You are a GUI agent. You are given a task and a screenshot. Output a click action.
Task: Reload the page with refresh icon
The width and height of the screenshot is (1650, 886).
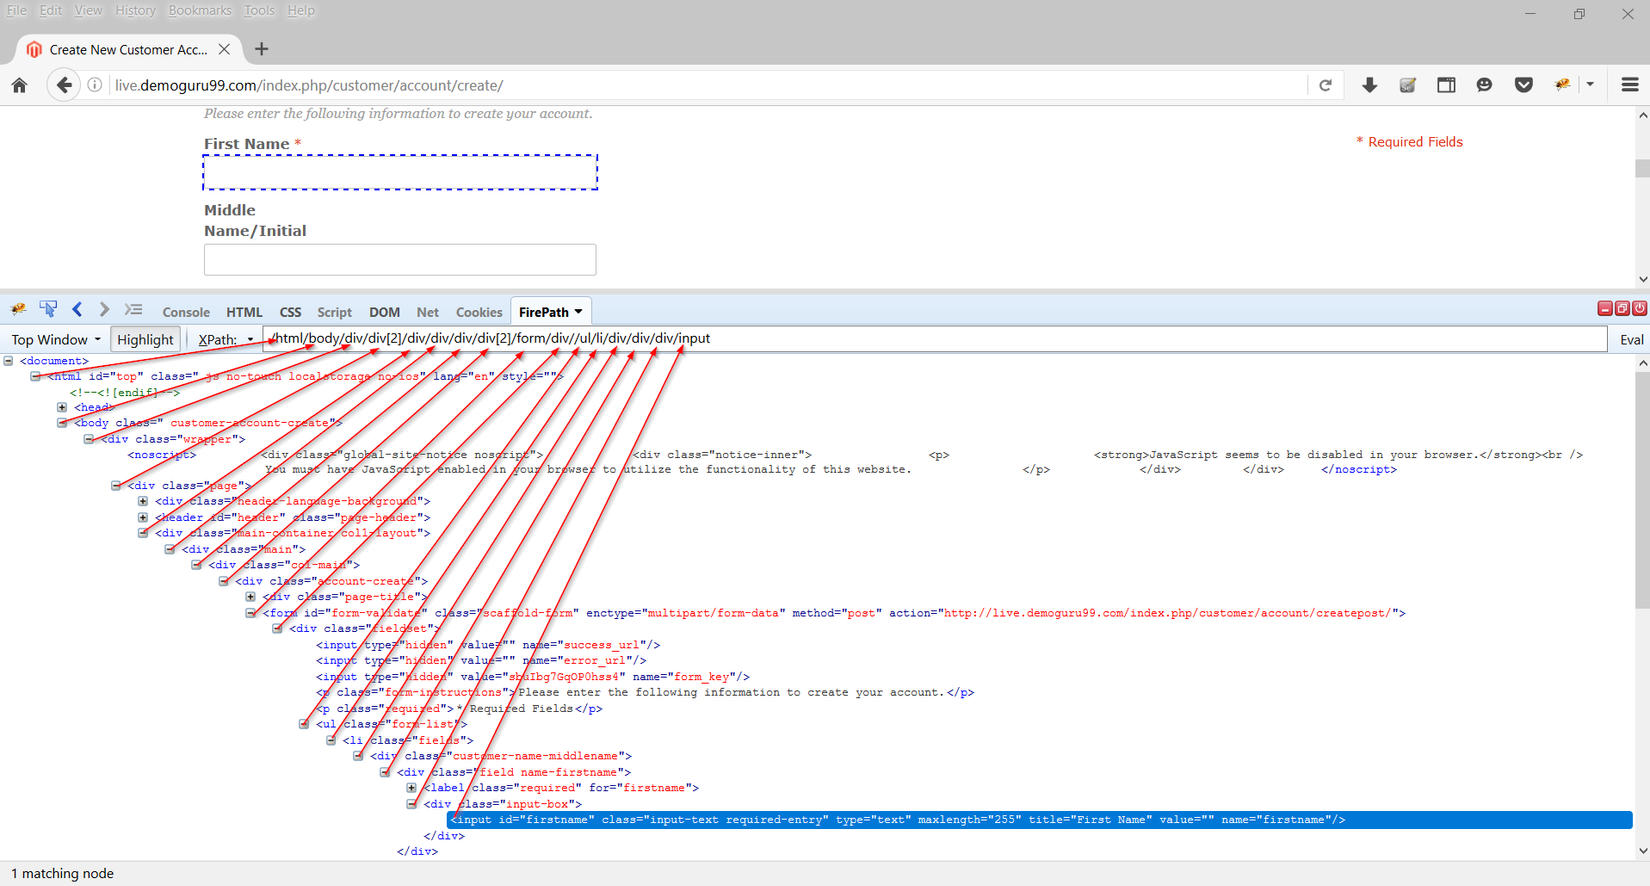click(x=1325, y=85)
